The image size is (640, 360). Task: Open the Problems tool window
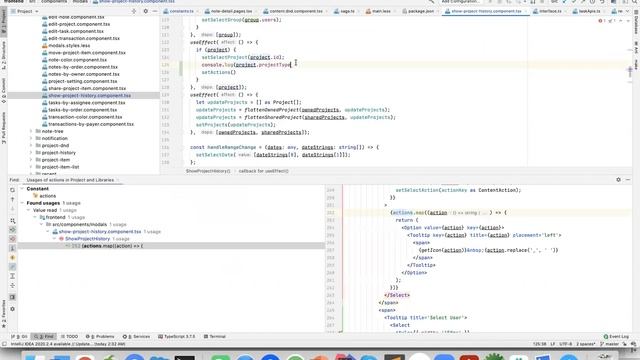pos(100,337)
